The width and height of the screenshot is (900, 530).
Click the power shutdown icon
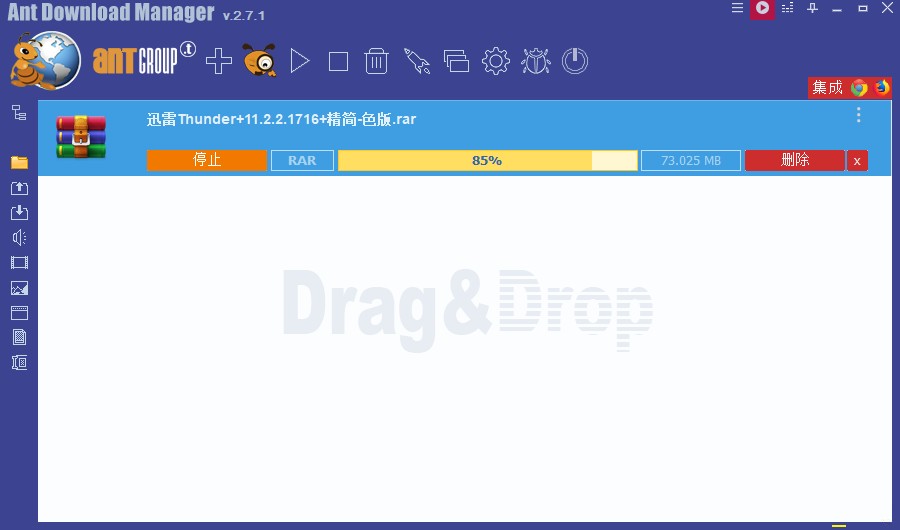pyautogui.click(x=575, y=61)
